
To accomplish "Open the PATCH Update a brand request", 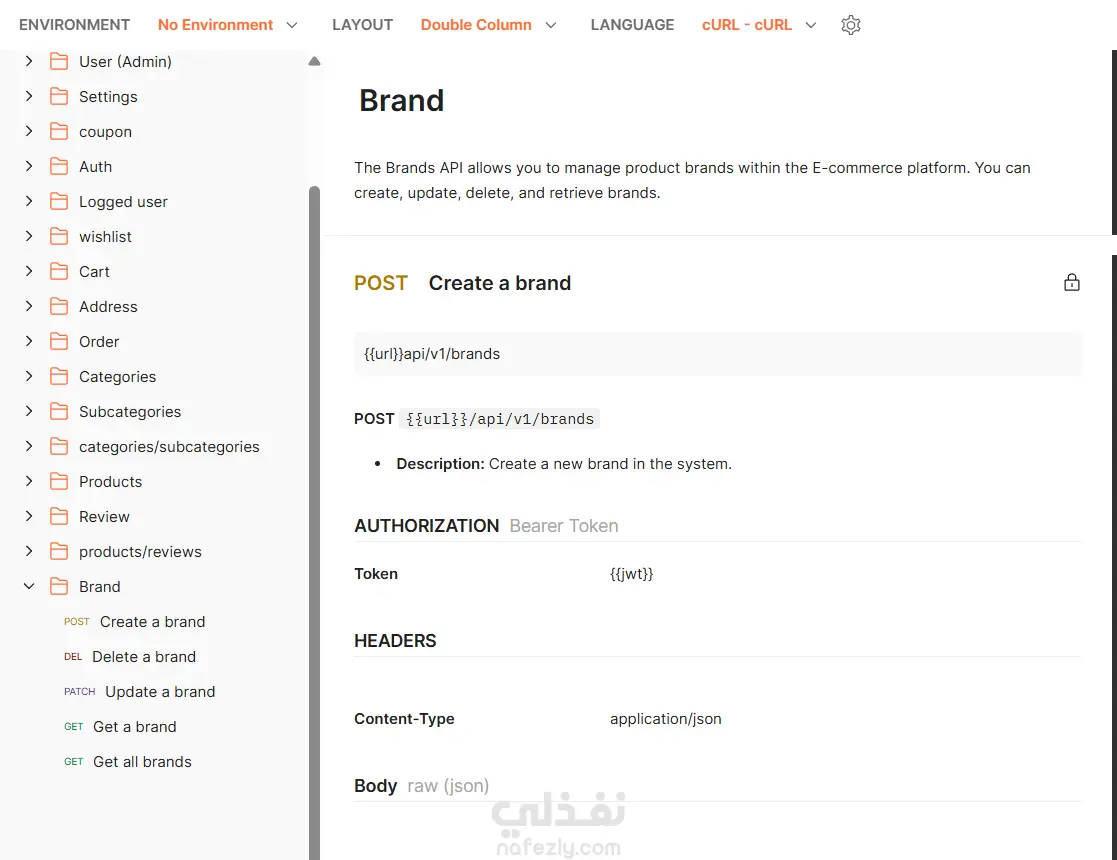I will pos(159,692).
